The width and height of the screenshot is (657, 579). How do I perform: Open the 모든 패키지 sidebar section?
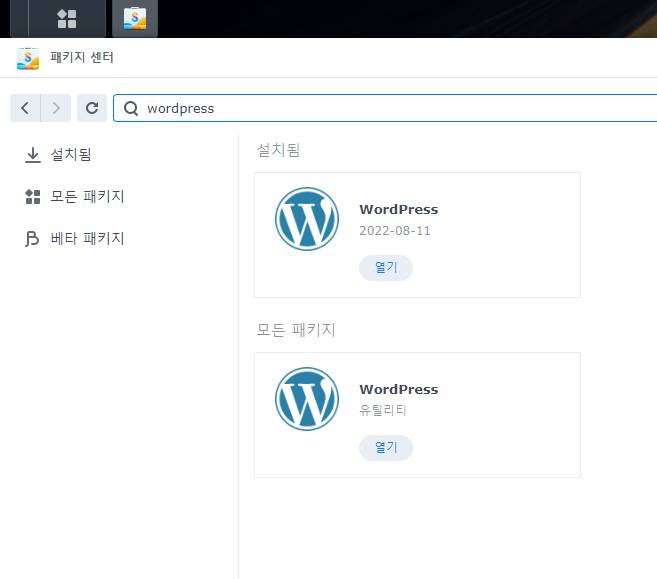(87, 196)
